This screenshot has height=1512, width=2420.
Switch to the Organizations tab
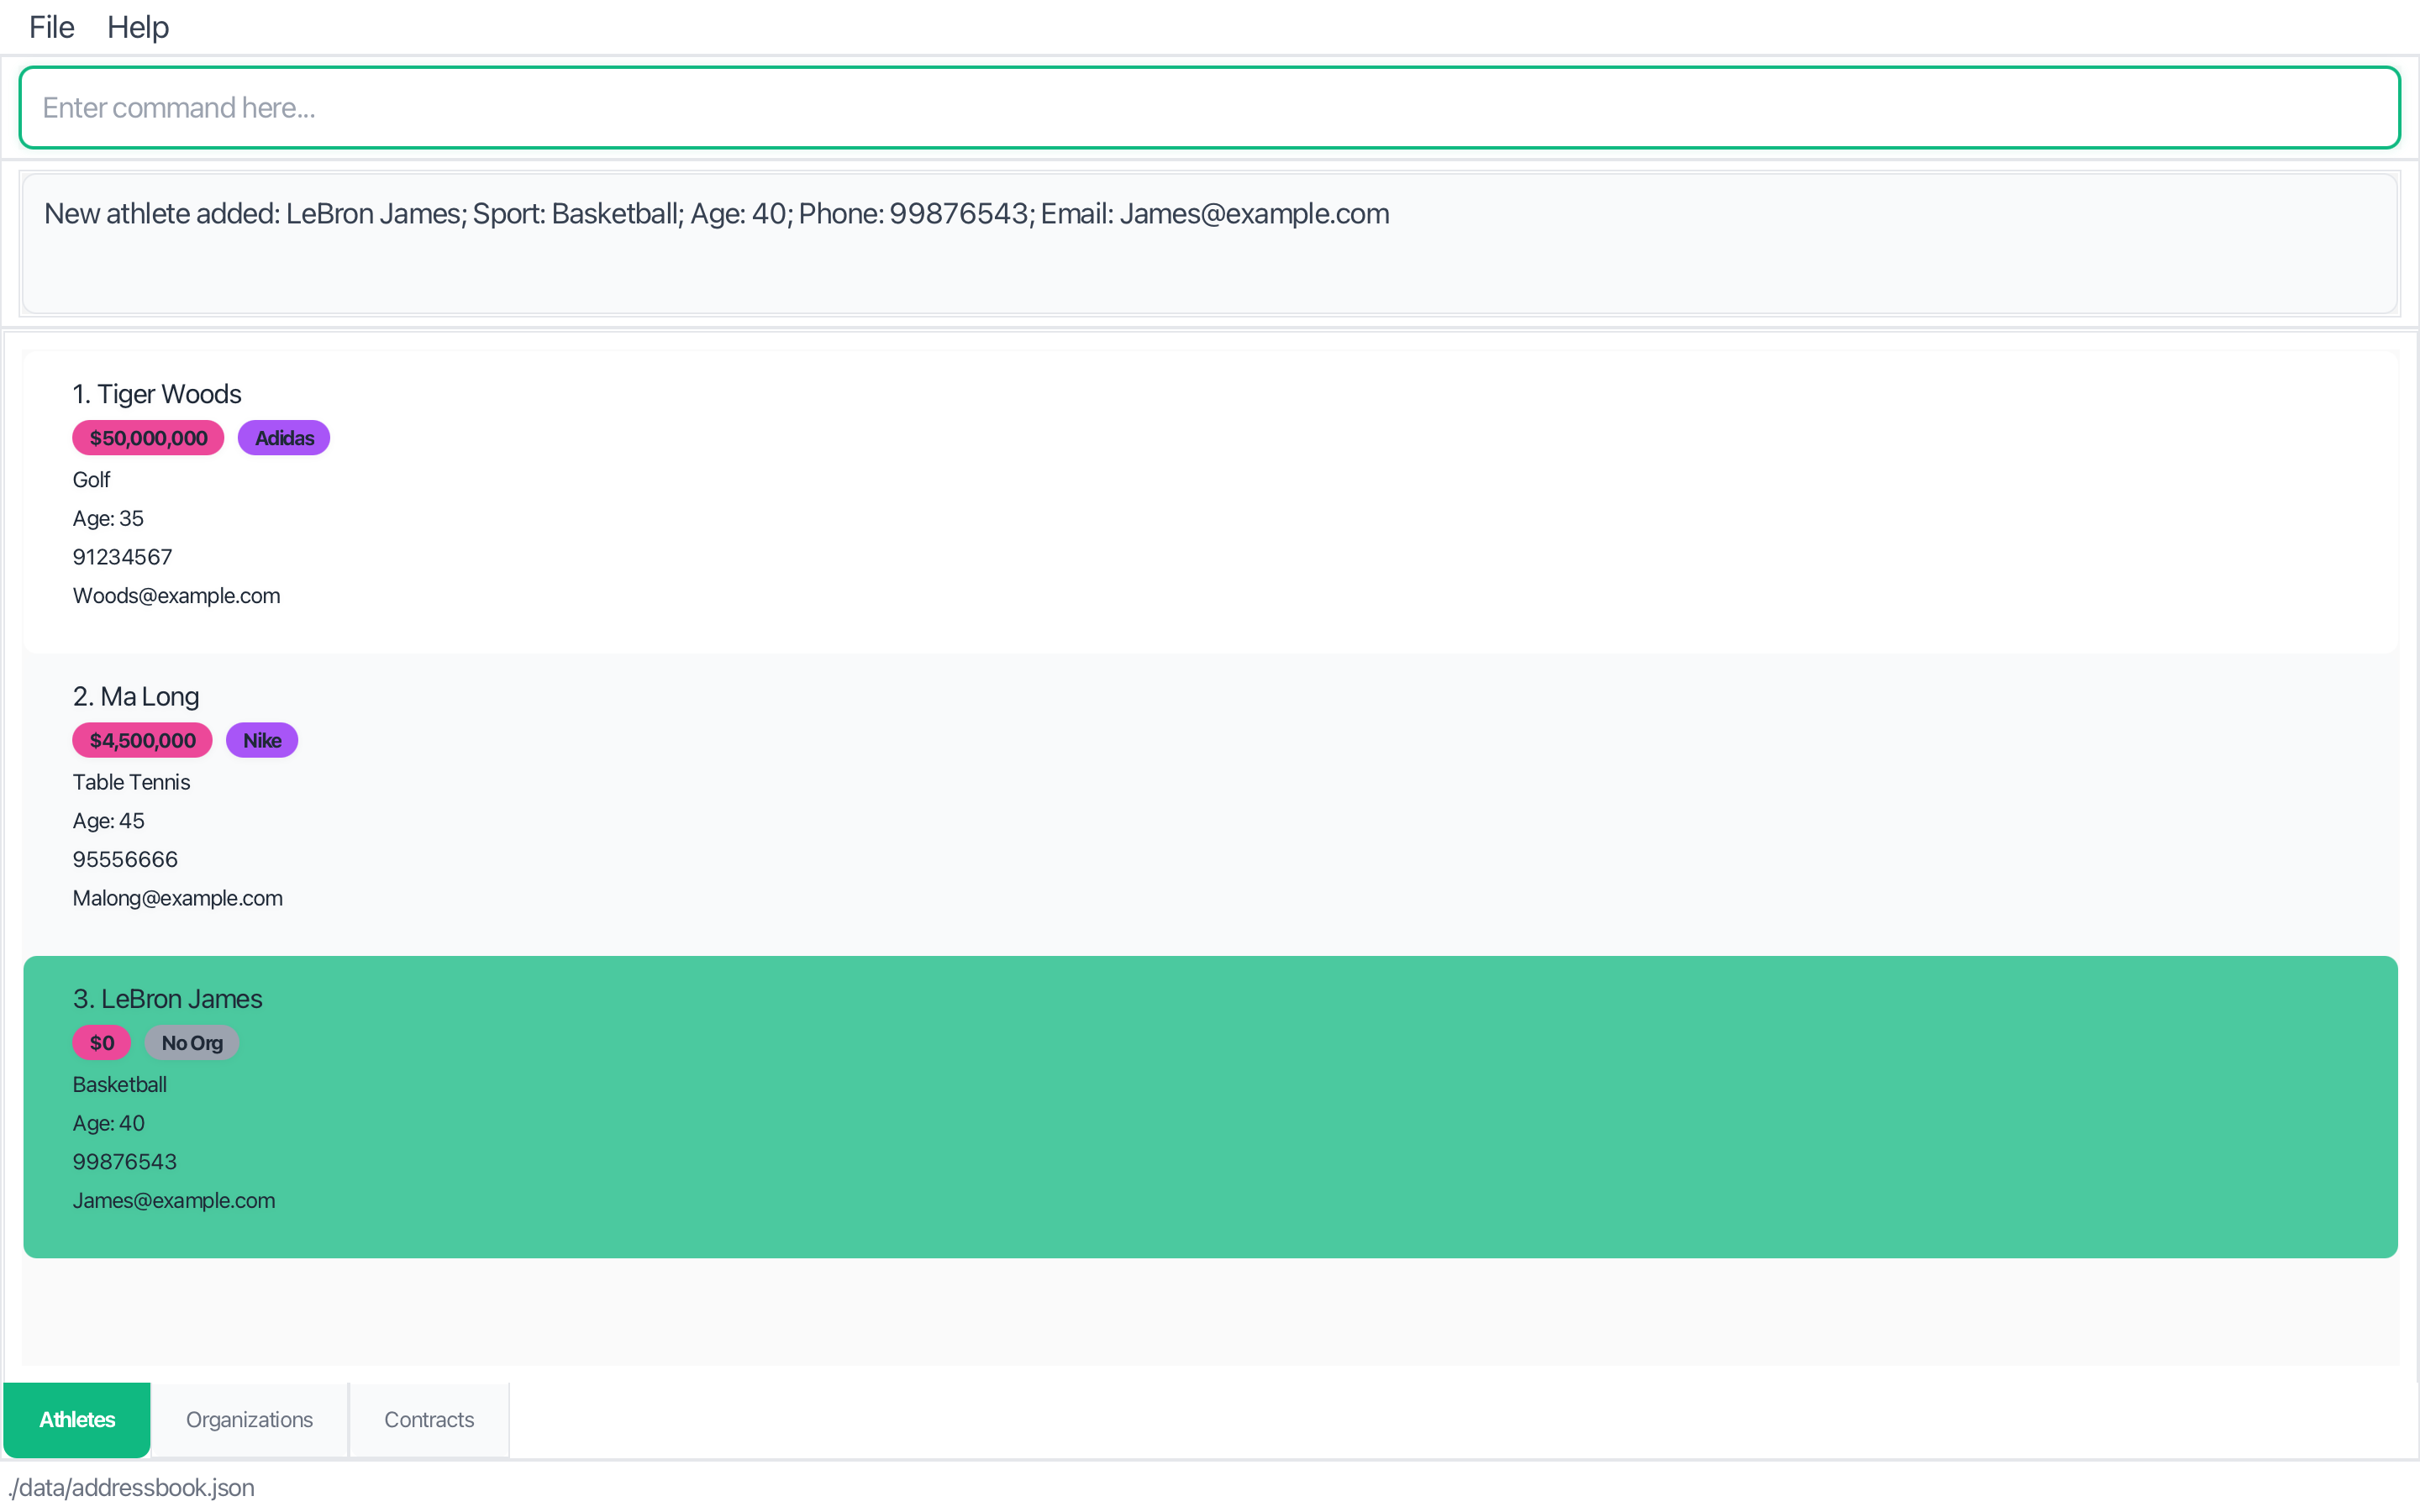pyautogui.click(x=249, y=1419)
